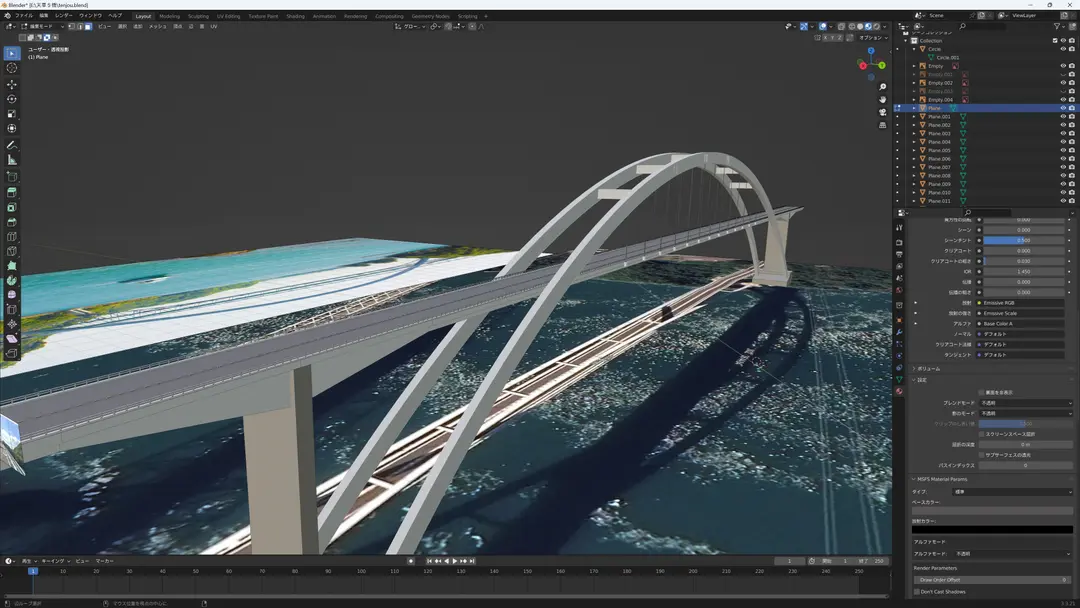Select the Annotate pencil tool
Screen dimensions: 1080x608
click(x=12, y=145)
